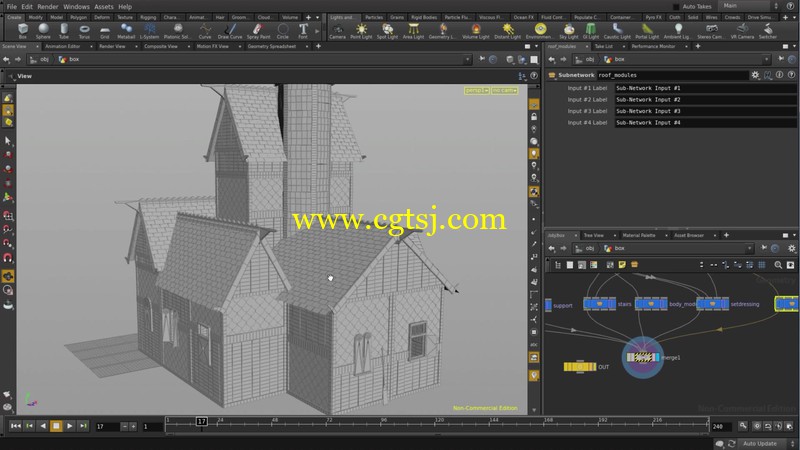Click the Switcher shelf tool
The image size is (800, 450).
[x=768, y=31]
